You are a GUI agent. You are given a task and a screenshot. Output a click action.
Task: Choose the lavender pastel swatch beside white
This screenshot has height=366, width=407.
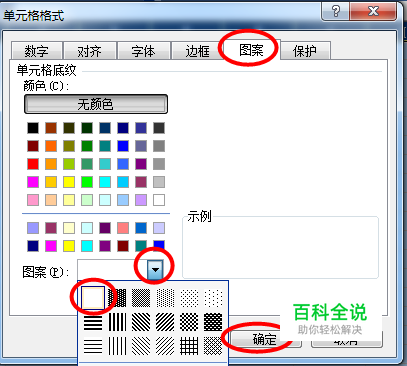pos(141,200)
